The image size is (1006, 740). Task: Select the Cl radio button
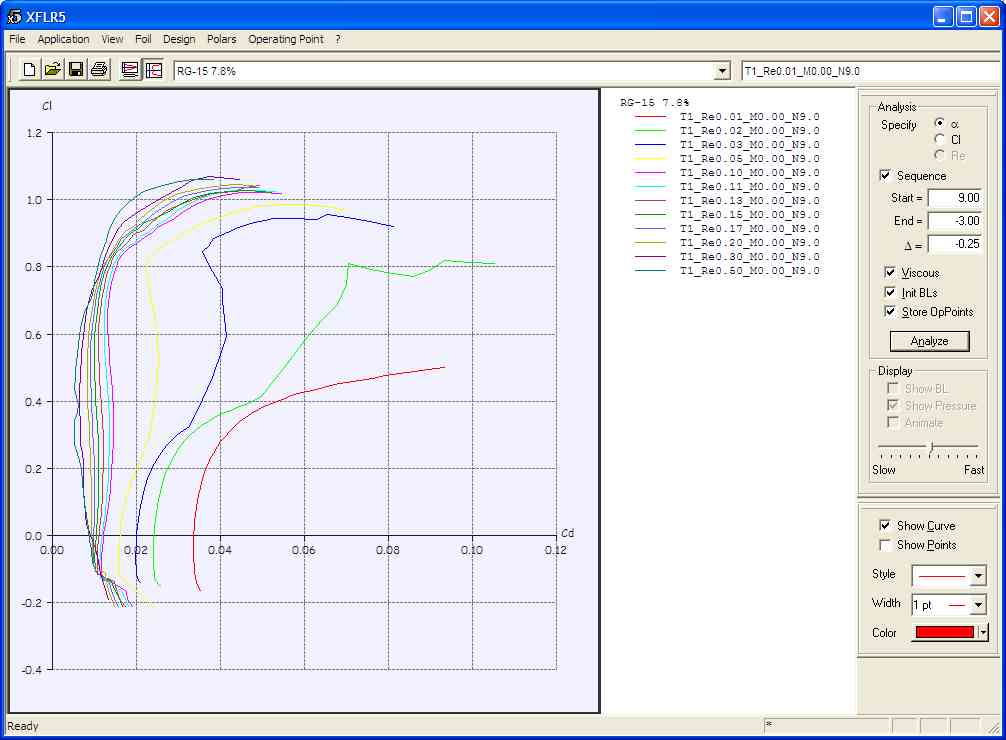pyautogui.click(x=940, y=140)
